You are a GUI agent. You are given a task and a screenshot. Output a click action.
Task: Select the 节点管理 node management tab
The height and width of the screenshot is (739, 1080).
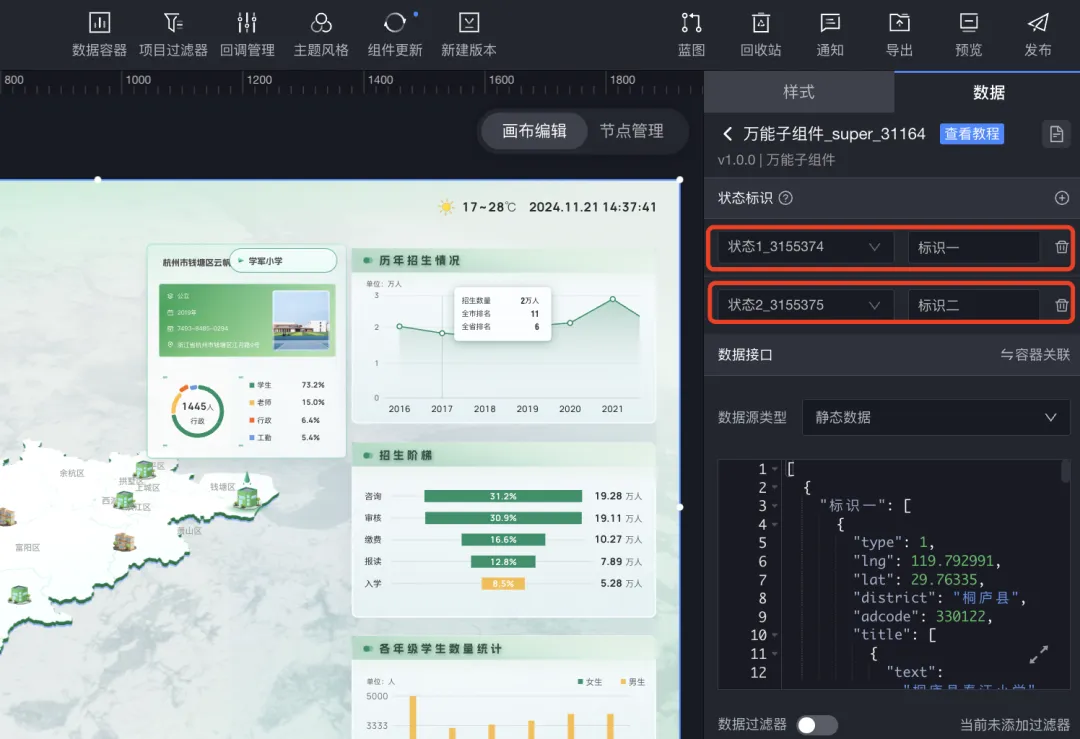coord(632,131)
